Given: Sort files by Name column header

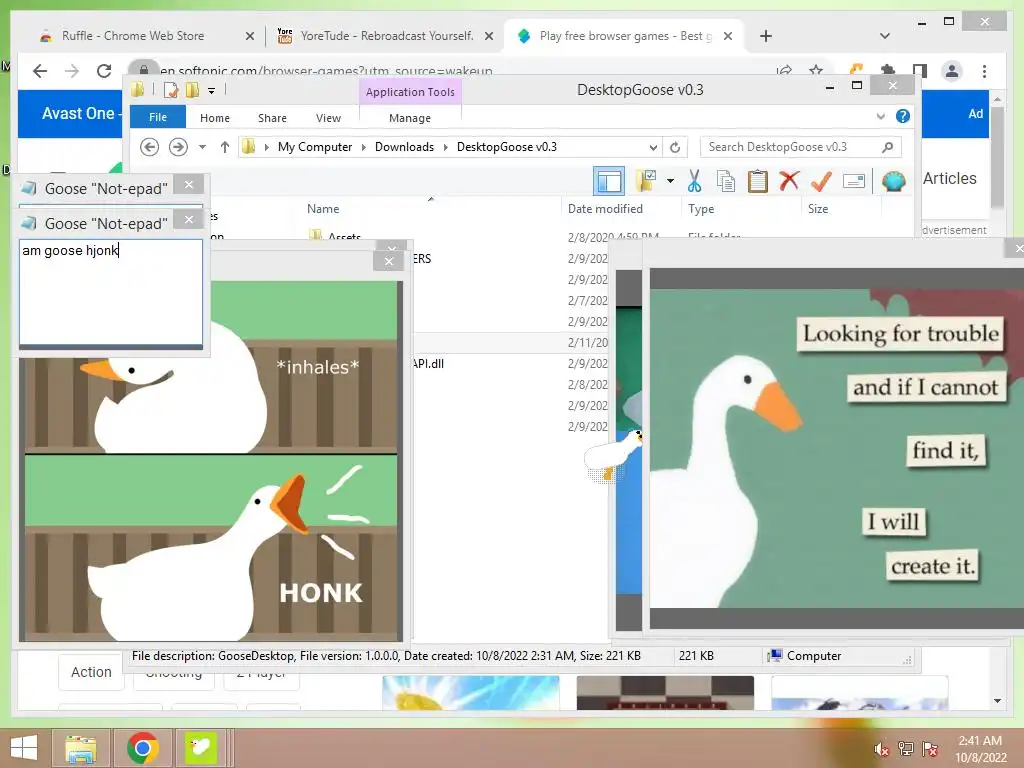Looking at the screenshot, I should 323,209.
